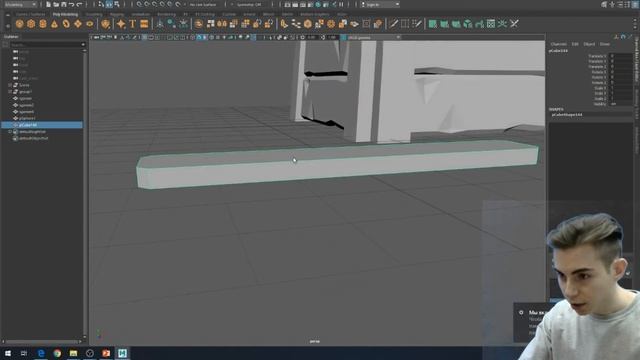This screenshot has width=640, height=360.
Task: Click the crossed Target Weld icon
Action: pos(514,24)
